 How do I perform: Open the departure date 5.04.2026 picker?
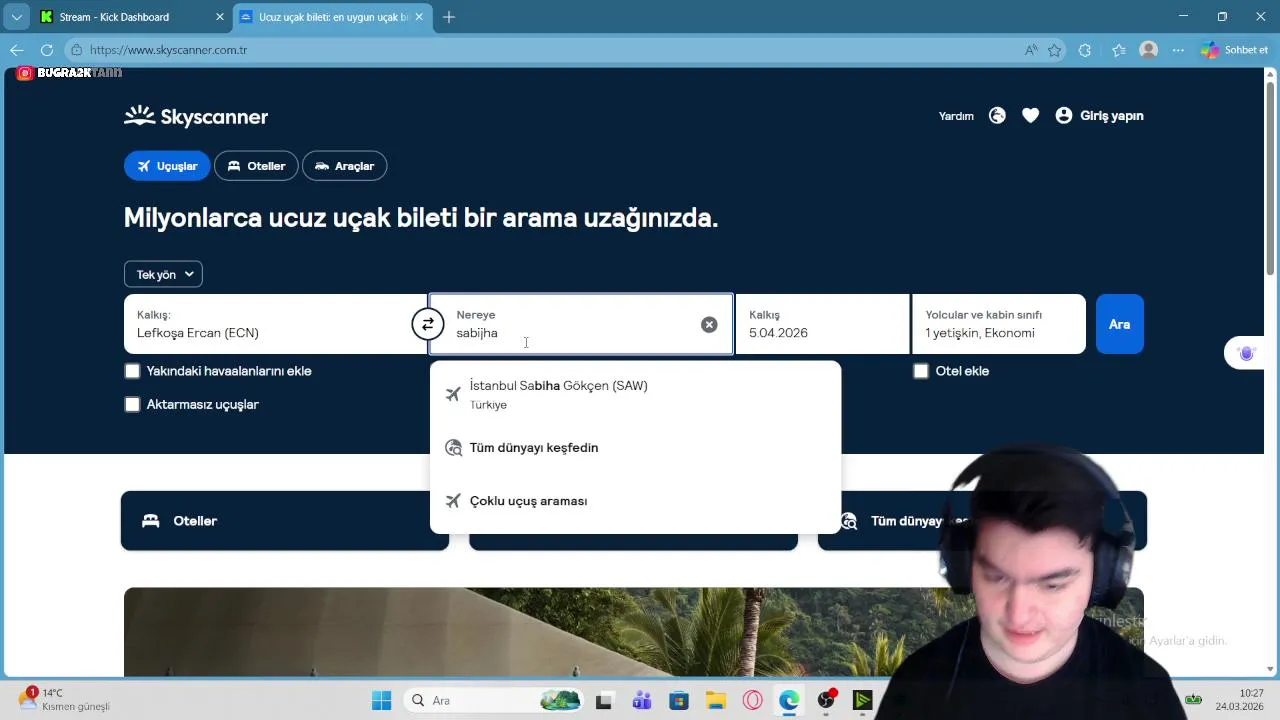[x=822, y=324]
